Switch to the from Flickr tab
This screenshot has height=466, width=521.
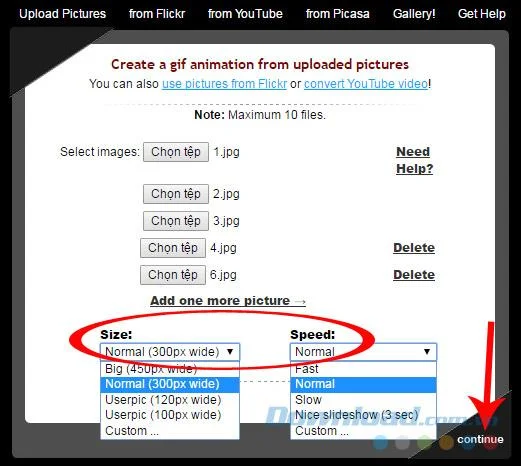click(x=157, y=14)
